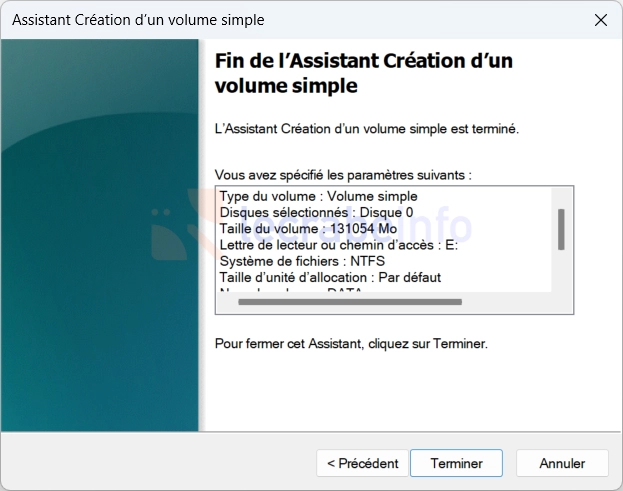
Task: Select the 'Taille d'unité d'allocation' line
Action: [x=330, y=276]
